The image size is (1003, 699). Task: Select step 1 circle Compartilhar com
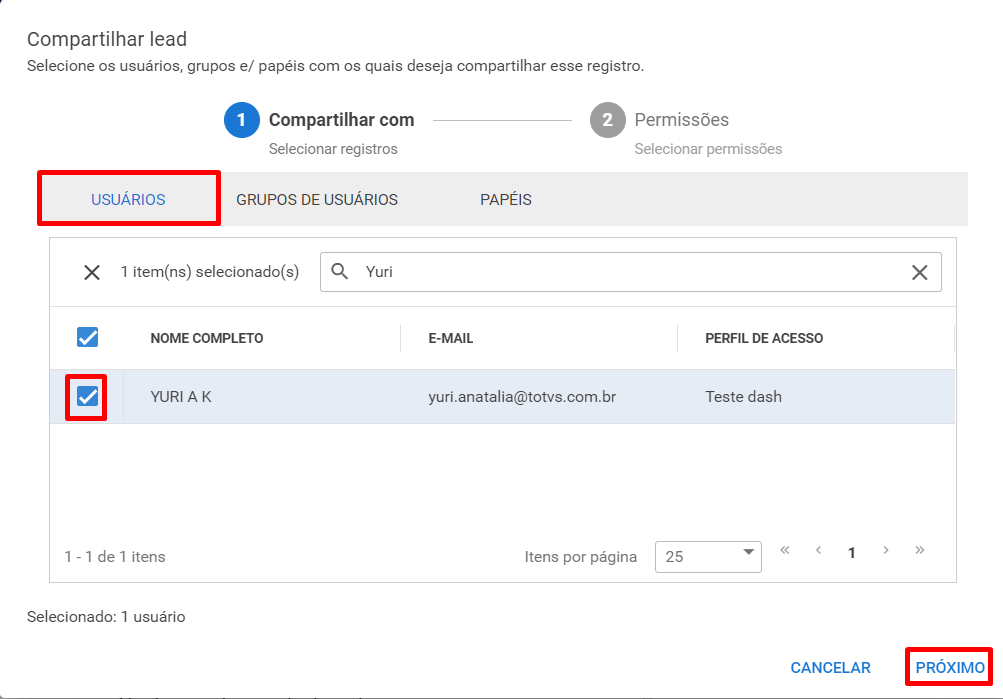(241, 120)
